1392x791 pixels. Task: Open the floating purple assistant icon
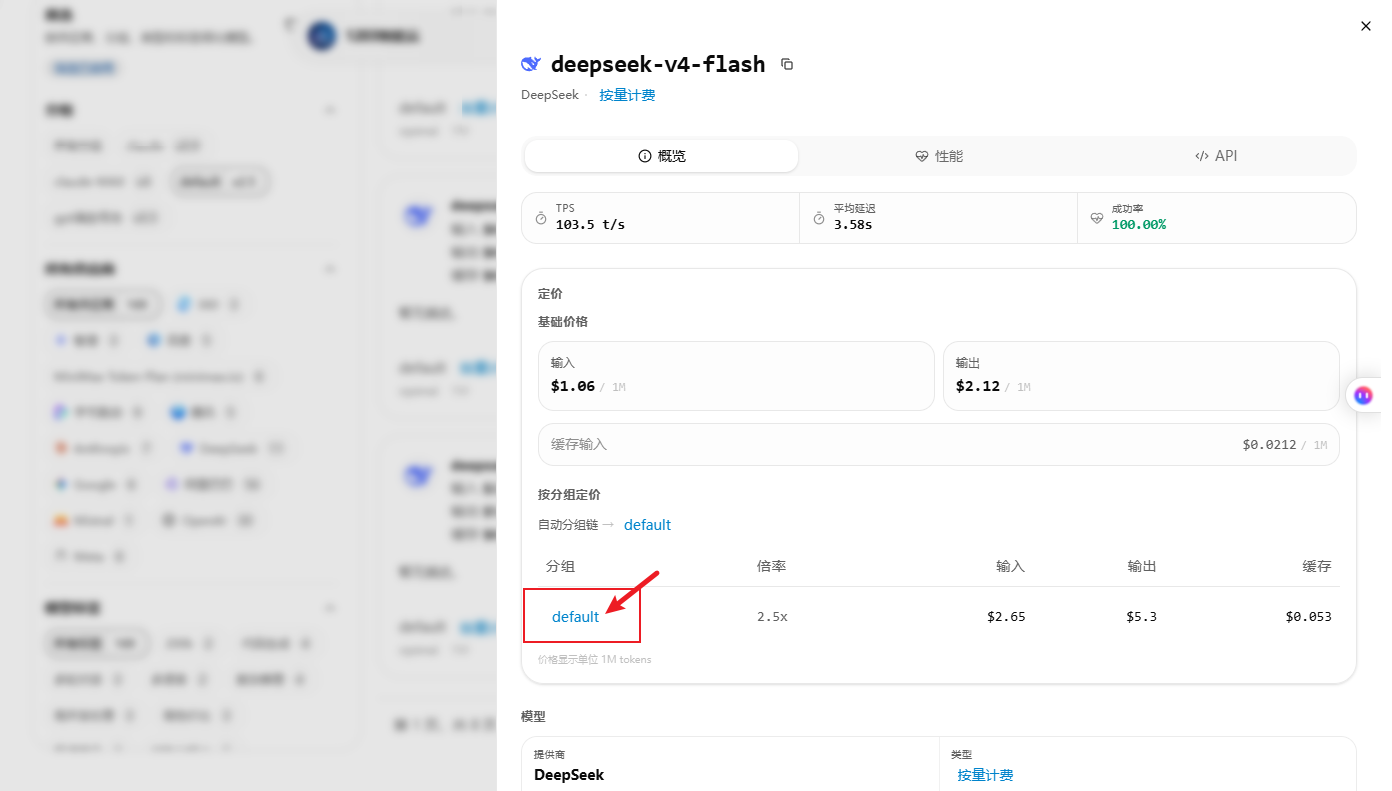coord(1363,395)
